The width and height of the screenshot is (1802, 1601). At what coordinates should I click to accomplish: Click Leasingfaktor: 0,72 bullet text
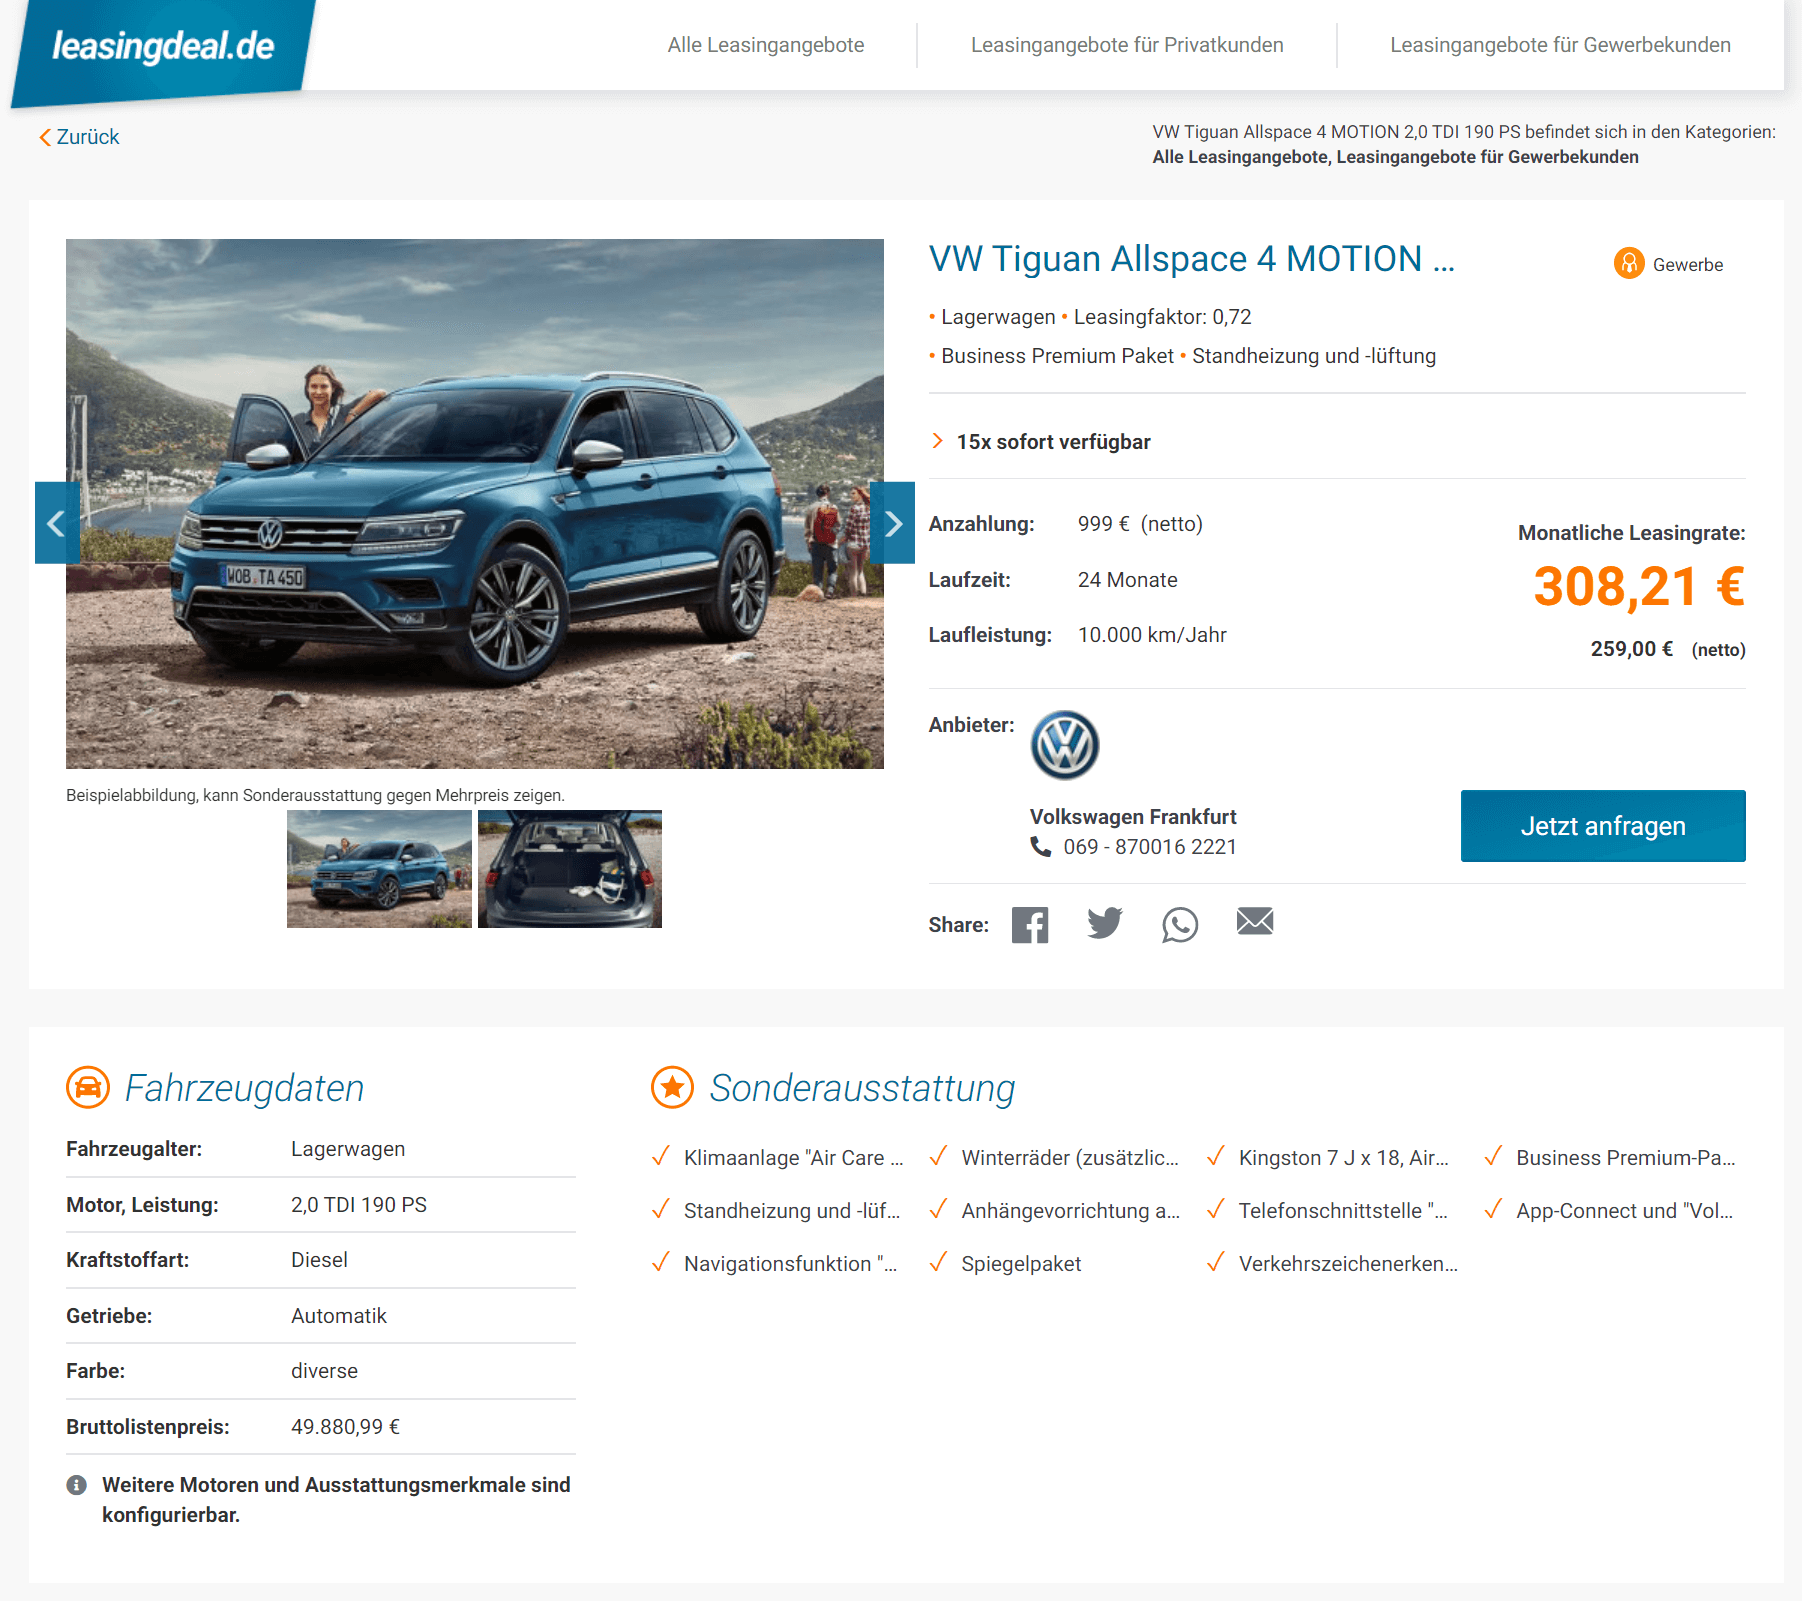pyautogui.click(x=1162, y=317)
